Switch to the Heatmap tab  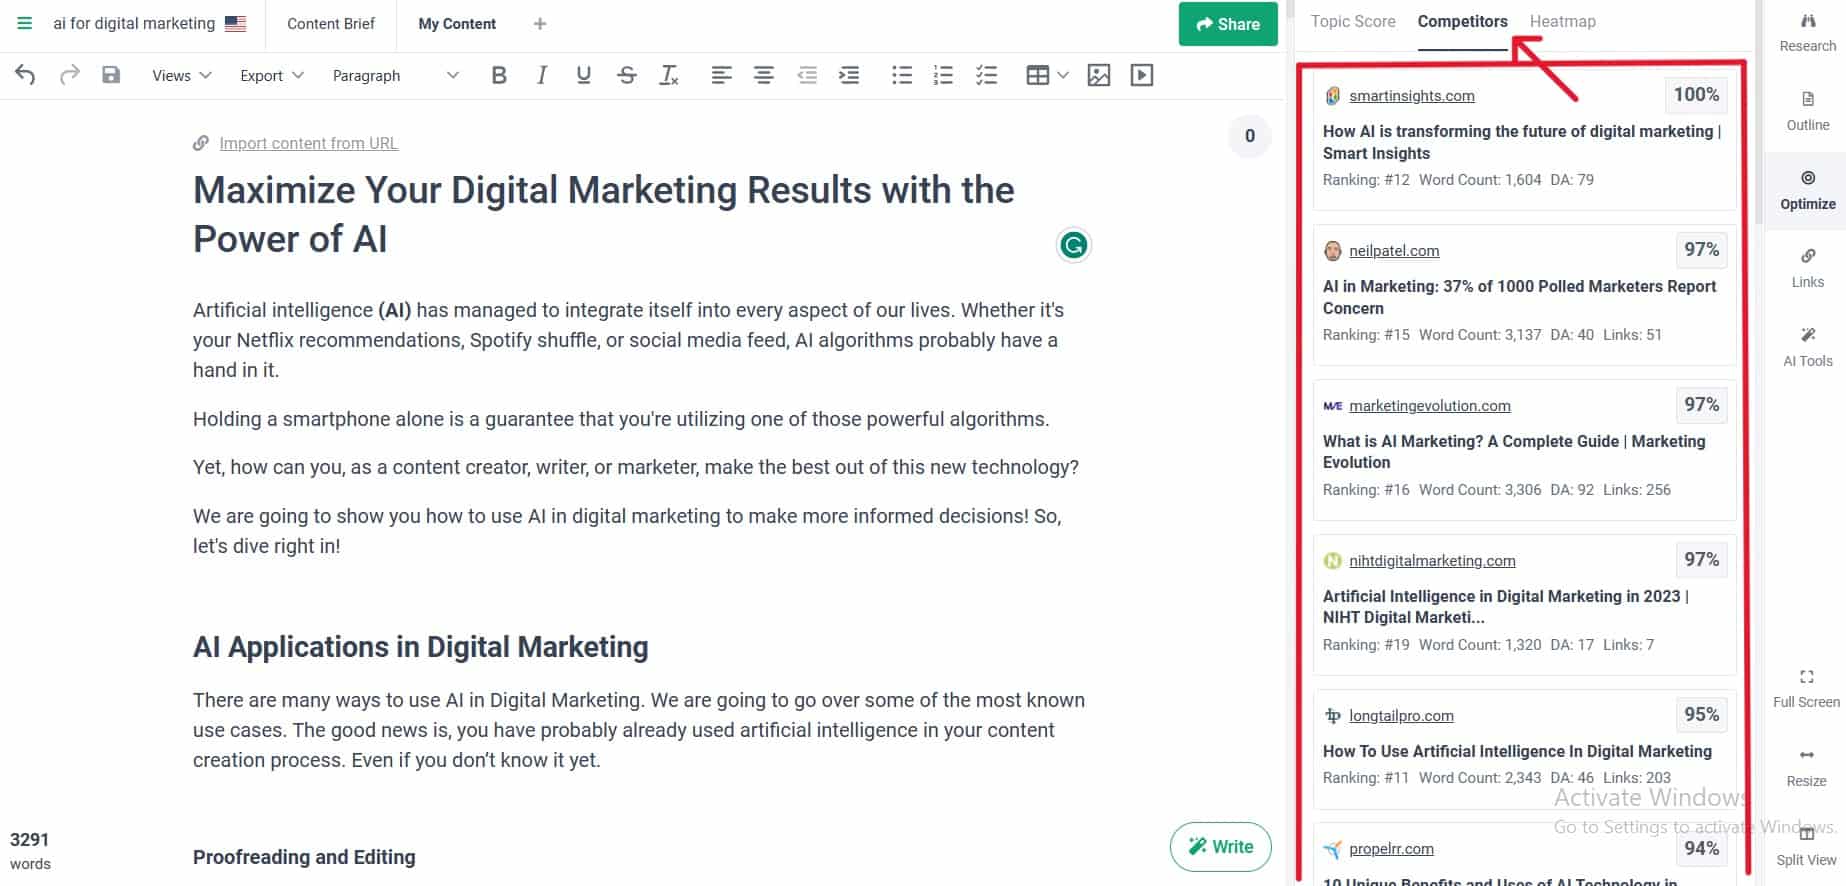pos(1562,22)
